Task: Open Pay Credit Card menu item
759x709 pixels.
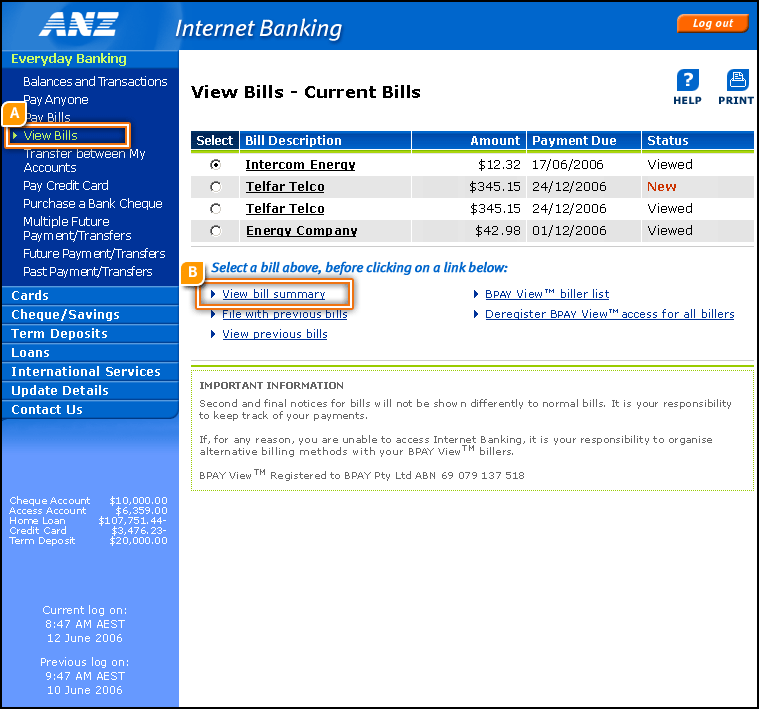Action: pyautogui.click(x=66, y=186)
